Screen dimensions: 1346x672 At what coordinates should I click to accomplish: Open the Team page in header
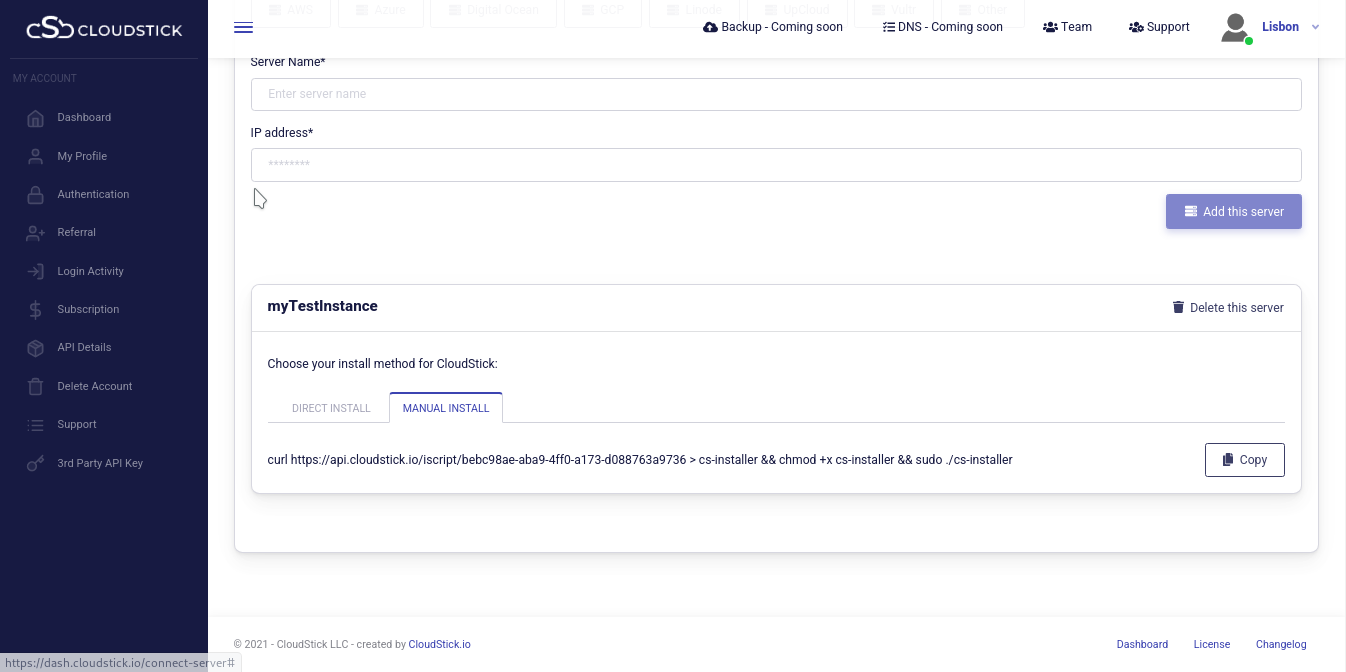coord(1067,27)
